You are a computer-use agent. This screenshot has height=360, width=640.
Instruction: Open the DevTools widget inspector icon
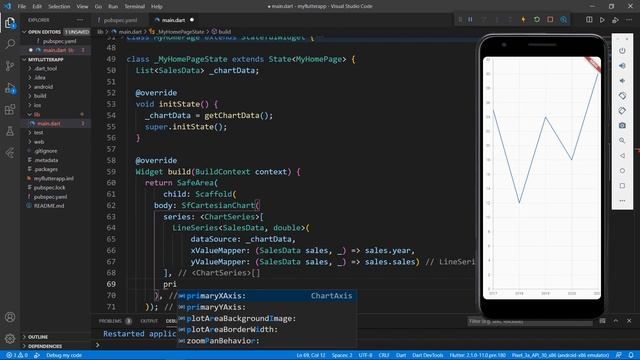pyautogui.click(x=564, y=20)
